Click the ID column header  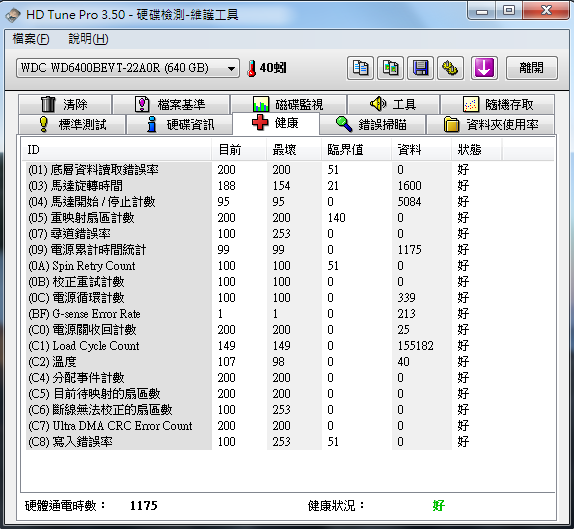pyautogui.click(x=116, y=150)
